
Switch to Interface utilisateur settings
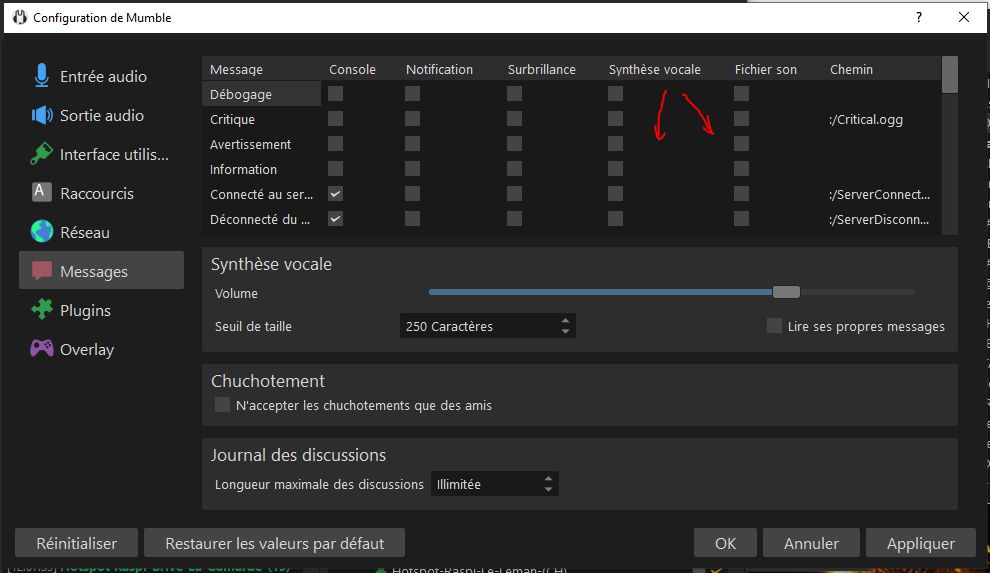pyautogui.click(x=102, y=154)
